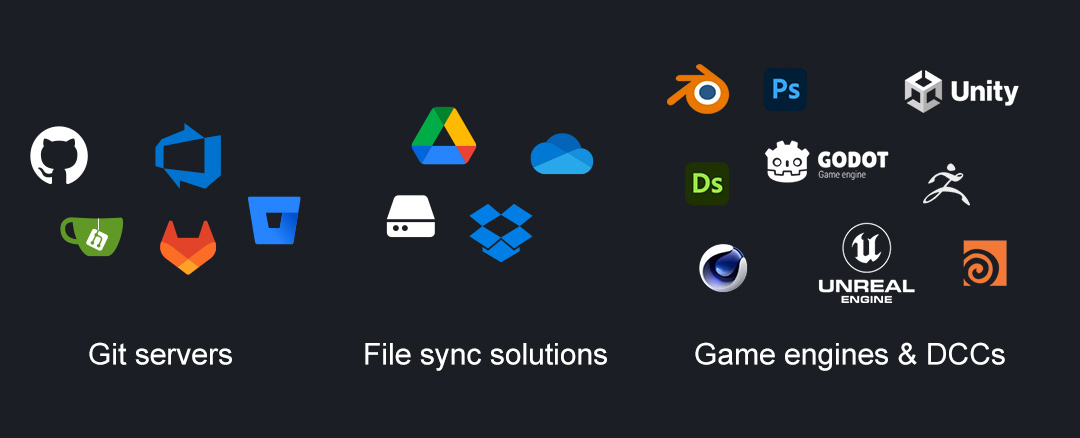The image size is (1080, 438).
Task: Click the ZBrush figure logo
Action: tap(946, 185)
